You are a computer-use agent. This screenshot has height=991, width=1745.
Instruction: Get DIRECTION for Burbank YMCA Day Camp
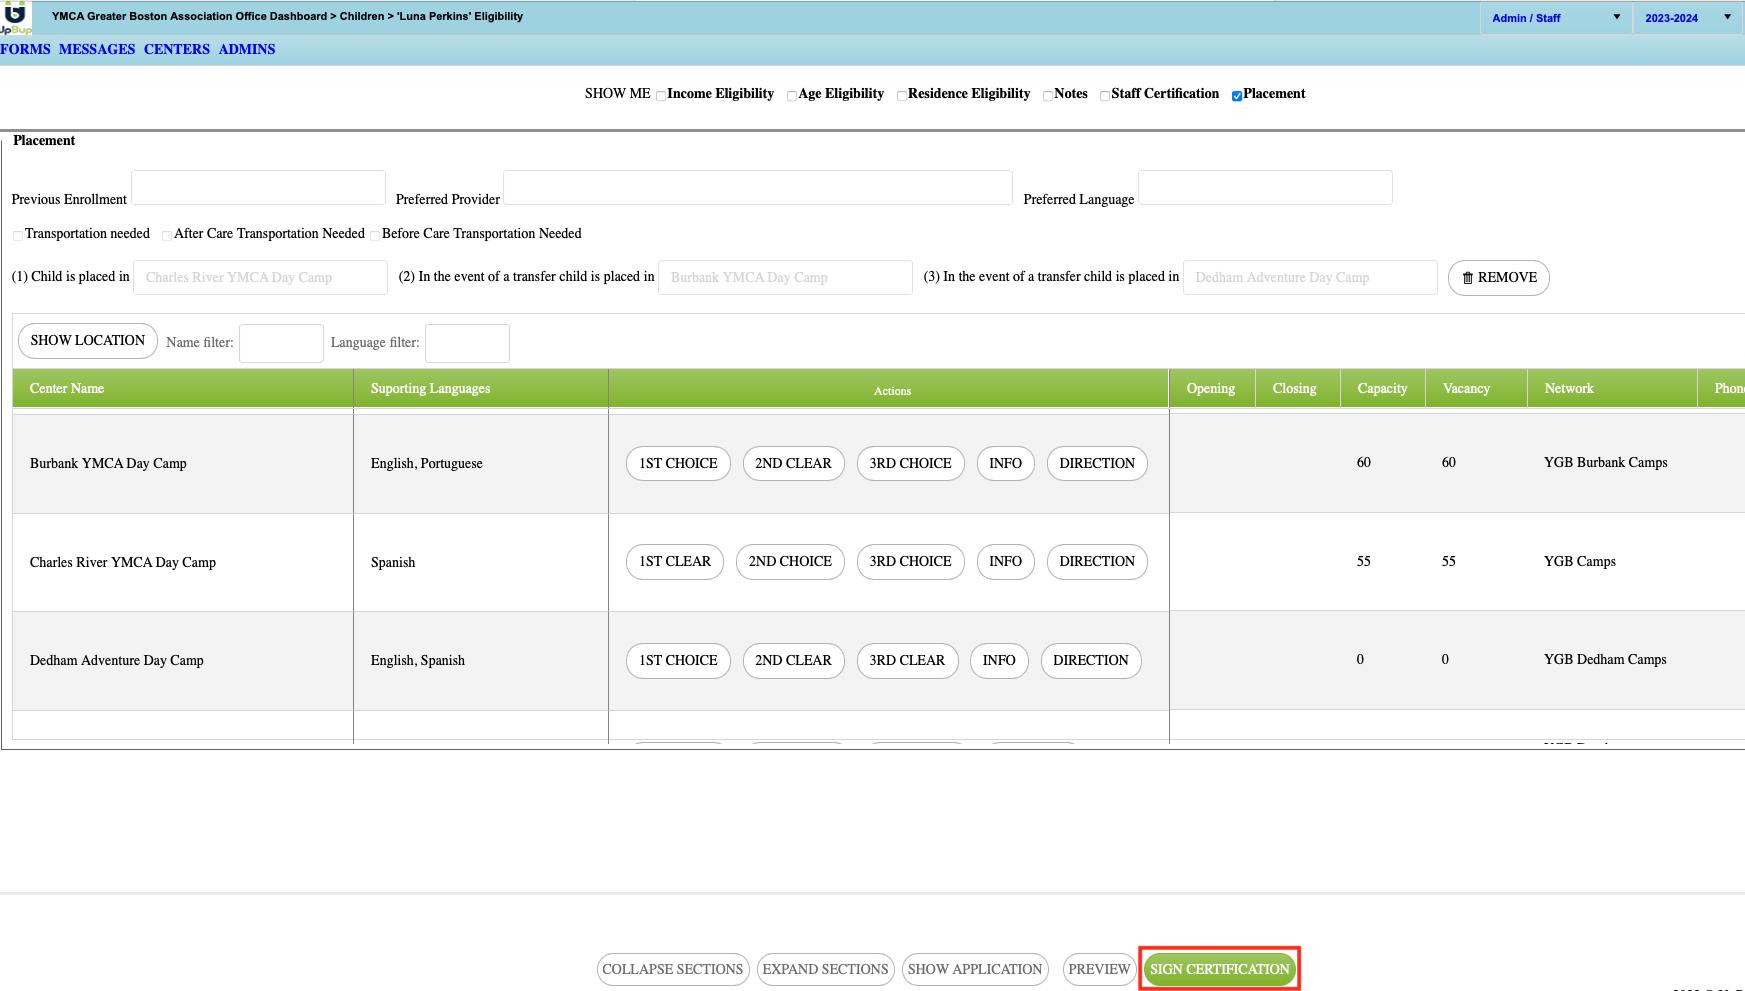point(1097,463)
